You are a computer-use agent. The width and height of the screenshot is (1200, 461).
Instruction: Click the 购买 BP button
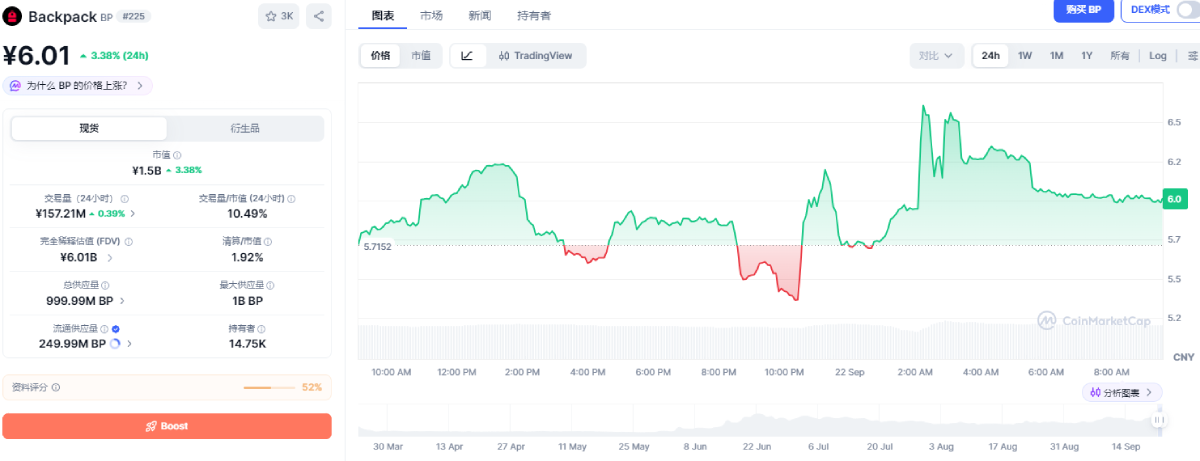click(1084, 10)
